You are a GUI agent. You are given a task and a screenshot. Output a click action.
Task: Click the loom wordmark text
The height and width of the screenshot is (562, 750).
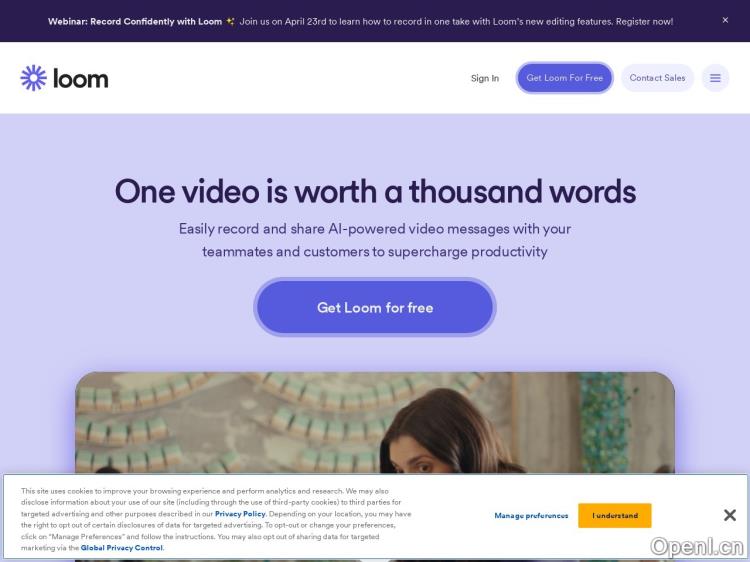point(80,78)
